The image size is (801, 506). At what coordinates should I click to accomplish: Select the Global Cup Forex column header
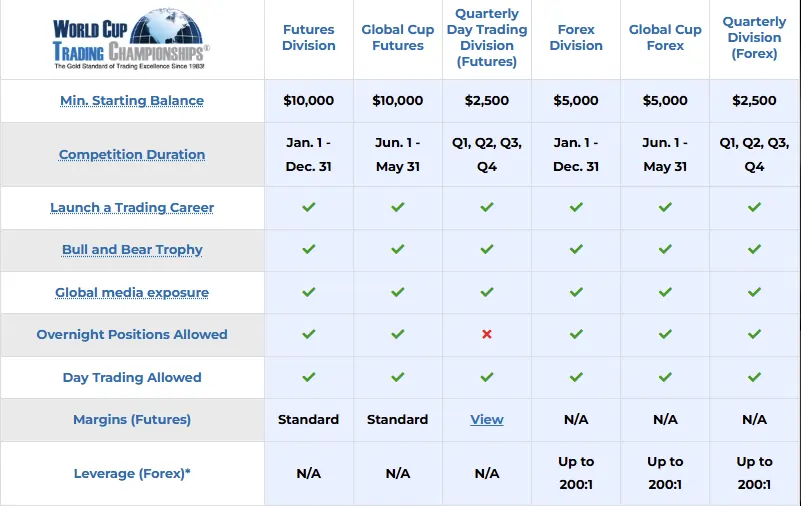(x=665, y=37)
